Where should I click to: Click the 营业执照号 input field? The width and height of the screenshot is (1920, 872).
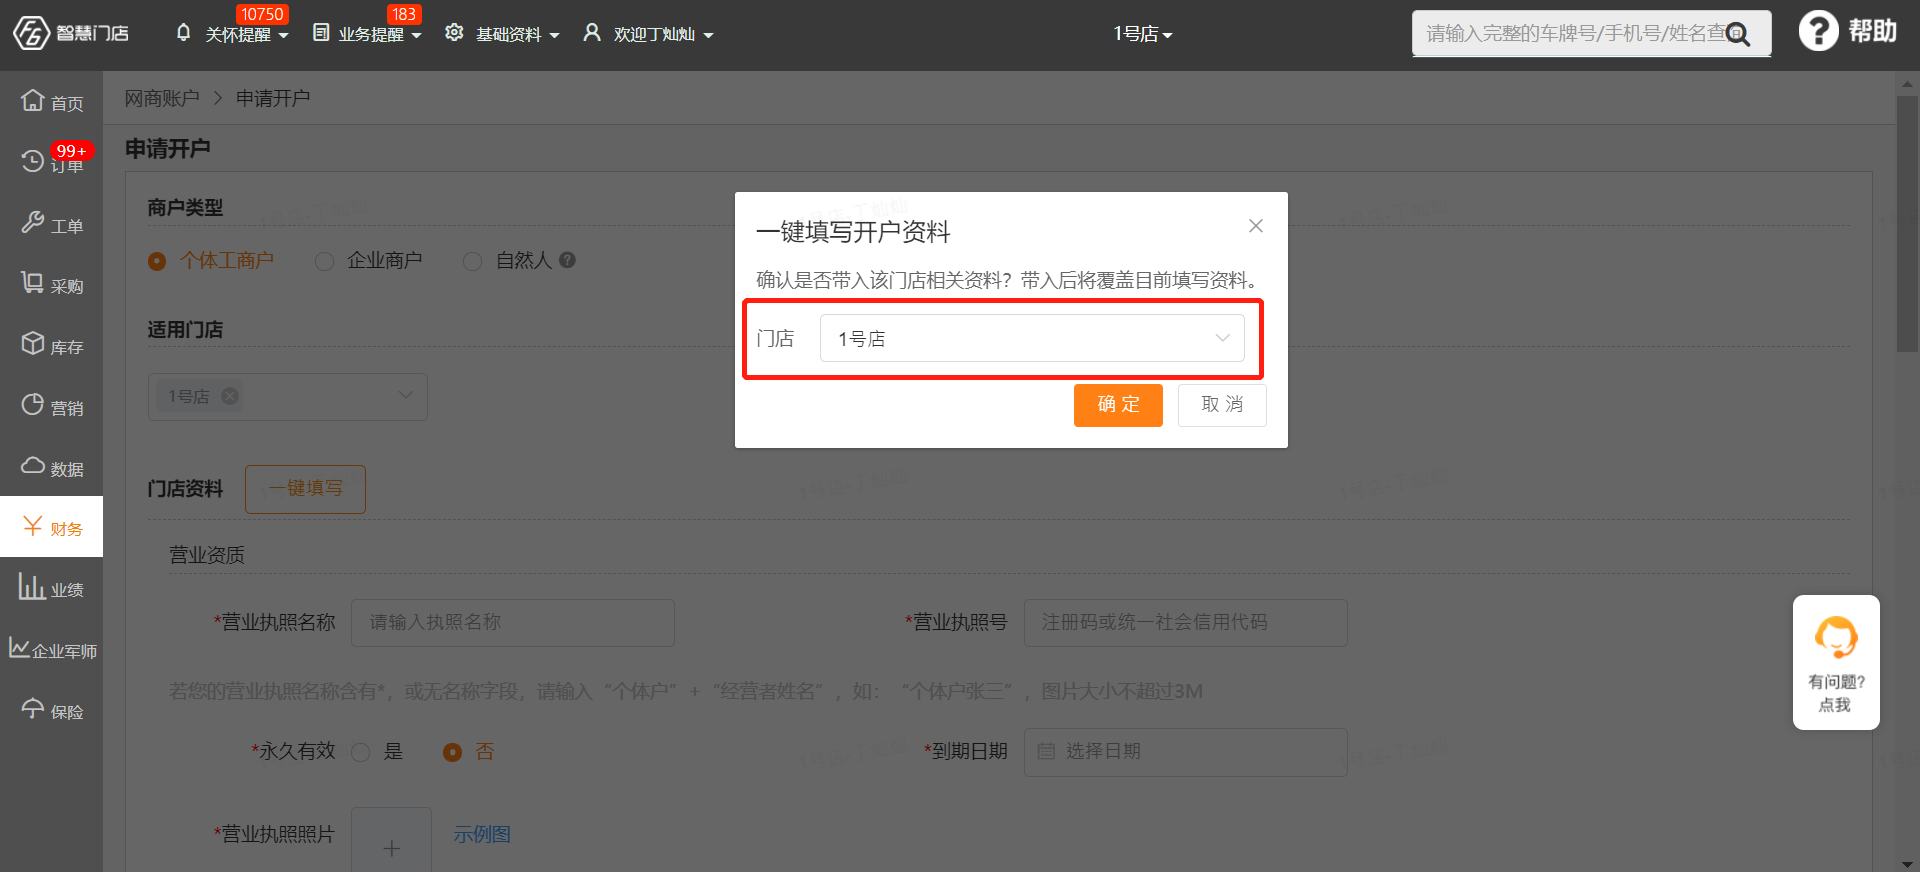pyautogui.click(x=1186, y=622)
